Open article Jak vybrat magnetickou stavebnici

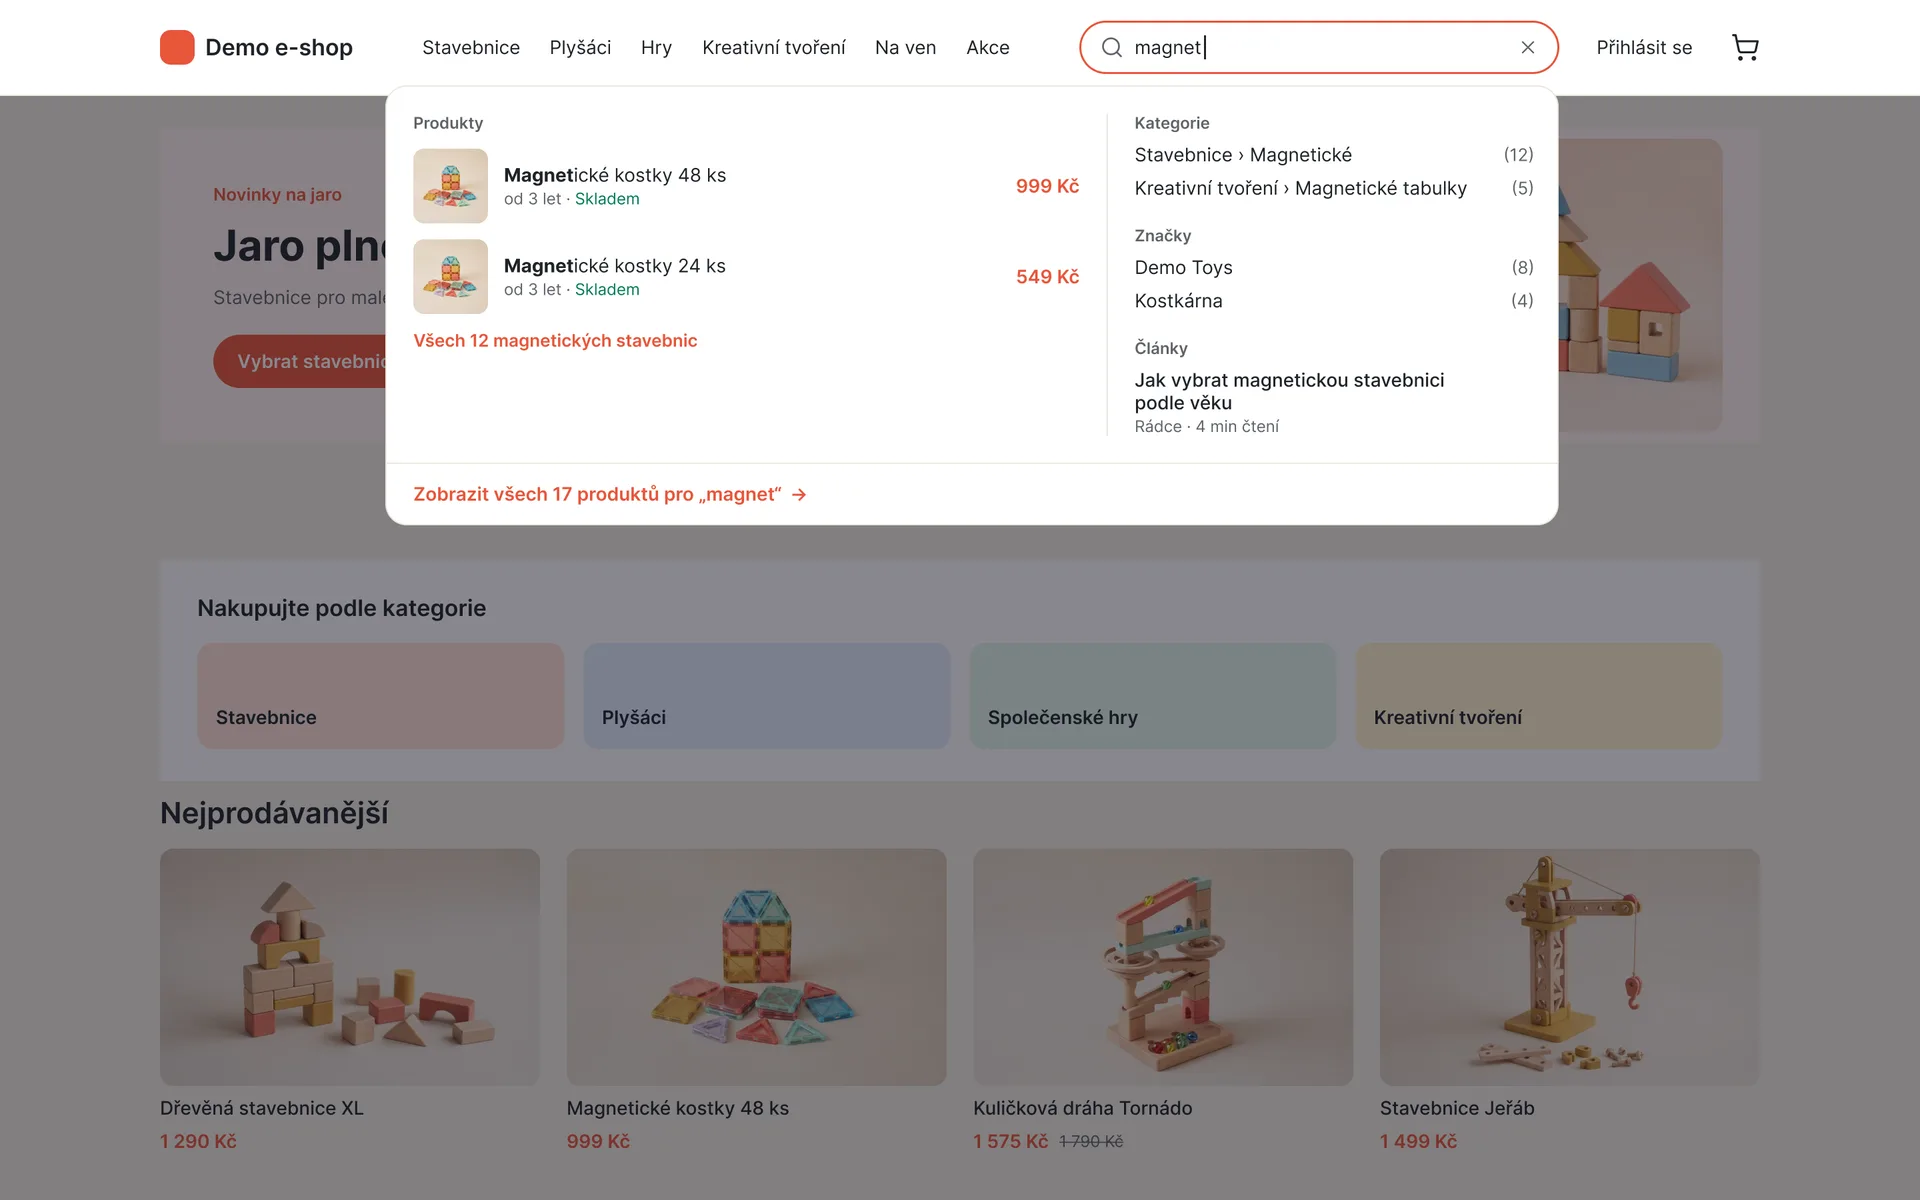pos(1289,391)
